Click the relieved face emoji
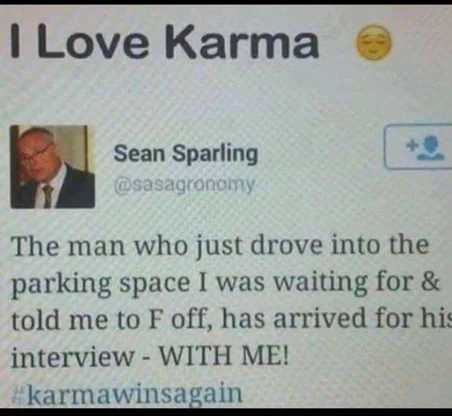Viewport: 452px width, 416px height. 375,42
